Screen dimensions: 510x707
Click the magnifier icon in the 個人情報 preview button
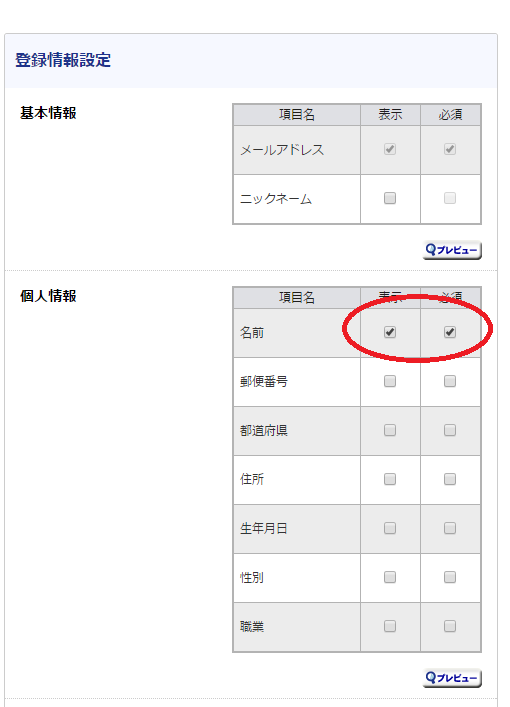(x=431, y=677)
